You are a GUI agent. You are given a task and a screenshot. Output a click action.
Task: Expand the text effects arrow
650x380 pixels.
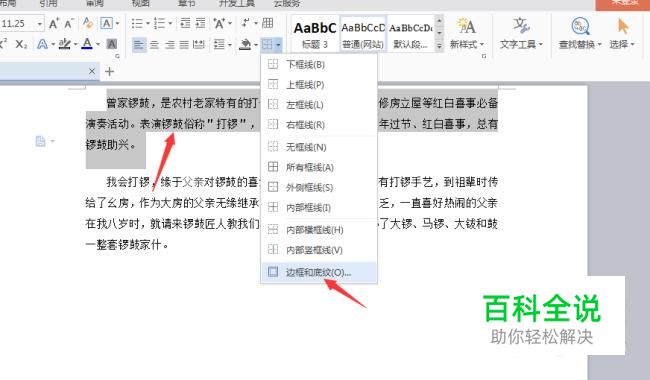pos(53,44)
